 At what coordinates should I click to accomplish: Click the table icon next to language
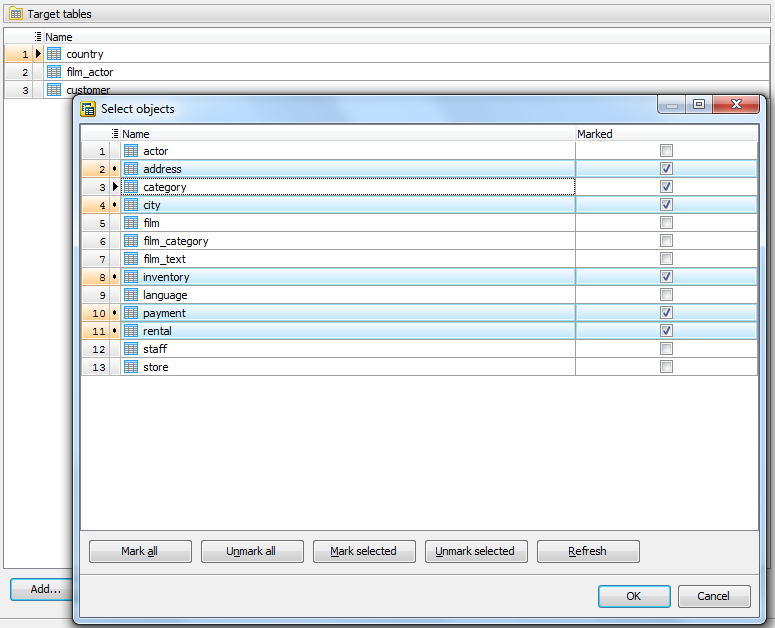tap(131, 295)
